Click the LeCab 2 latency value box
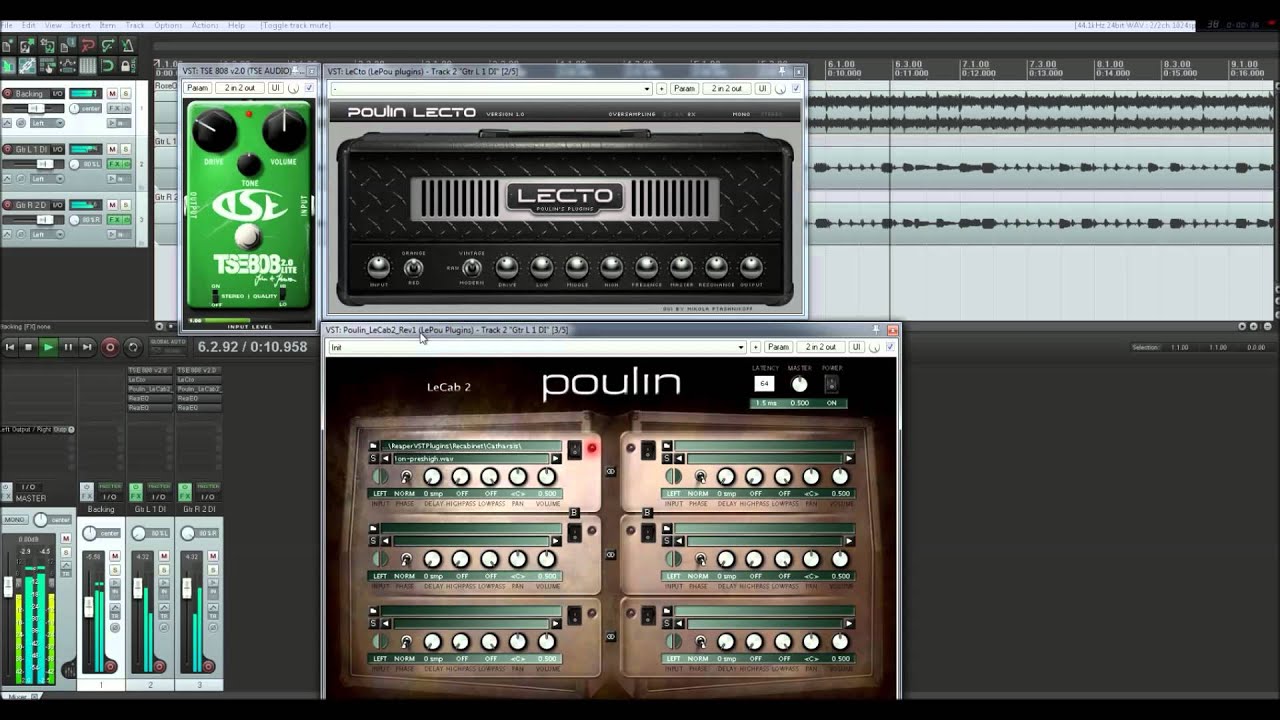 coord(764,384)
